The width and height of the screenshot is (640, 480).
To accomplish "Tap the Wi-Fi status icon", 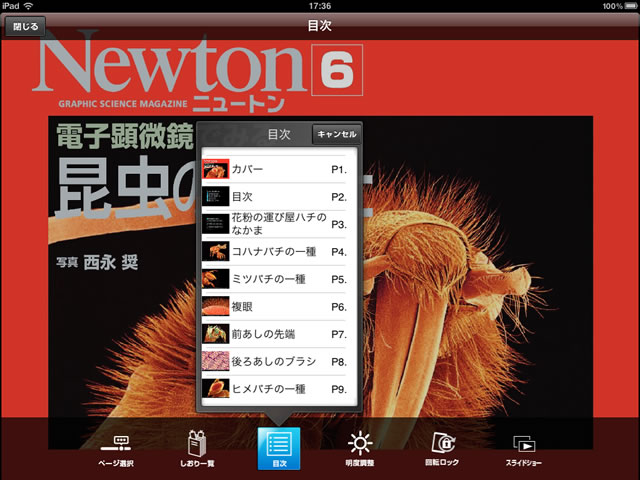I will [x=29, y=6].
